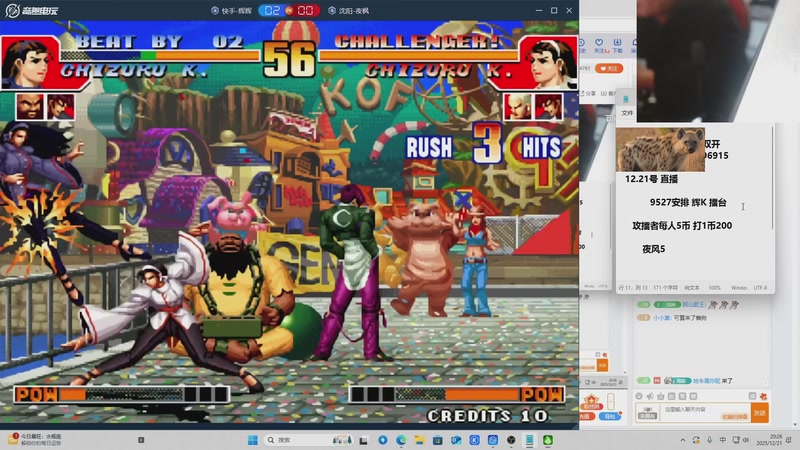Screen dimensions: 800x450
Task: Click the taskbar search box
Action: [x=309, y=440]
